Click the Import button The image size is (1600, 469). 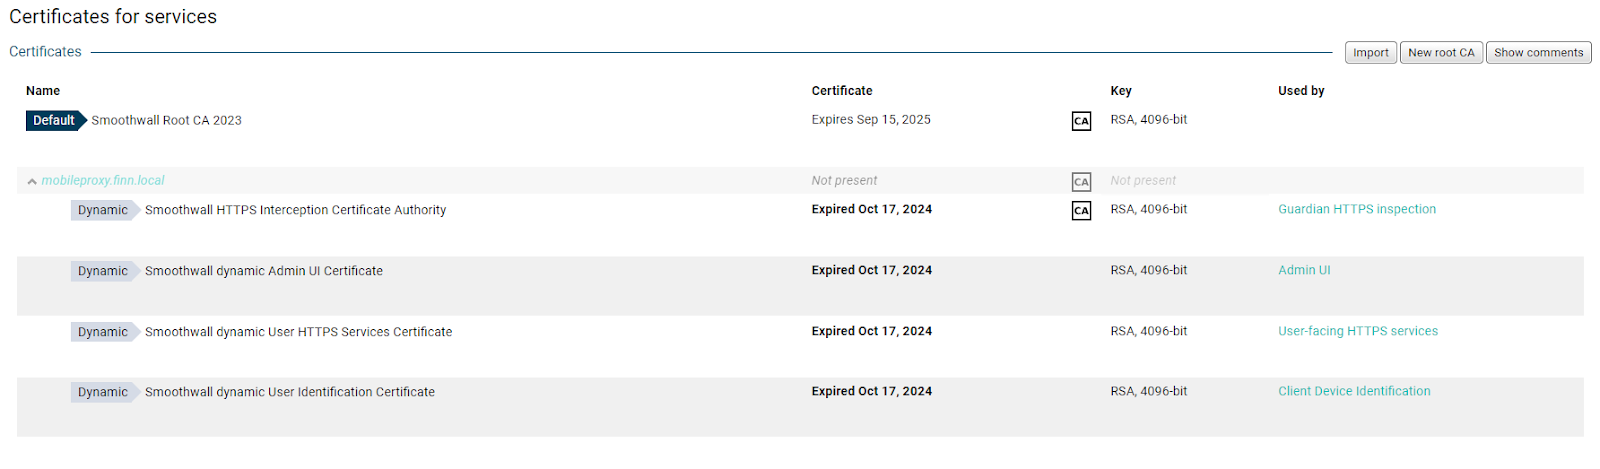[1370, 53]
